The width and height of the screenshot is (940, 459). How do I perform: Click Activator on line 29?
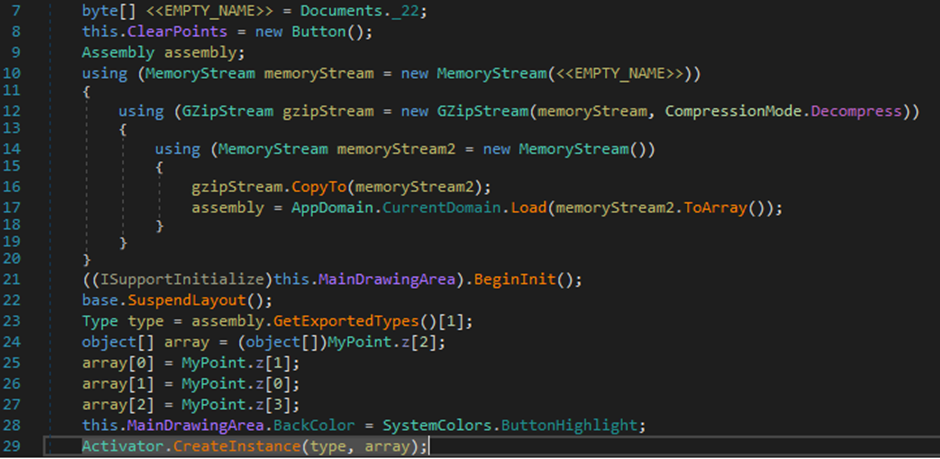point(123,446)
